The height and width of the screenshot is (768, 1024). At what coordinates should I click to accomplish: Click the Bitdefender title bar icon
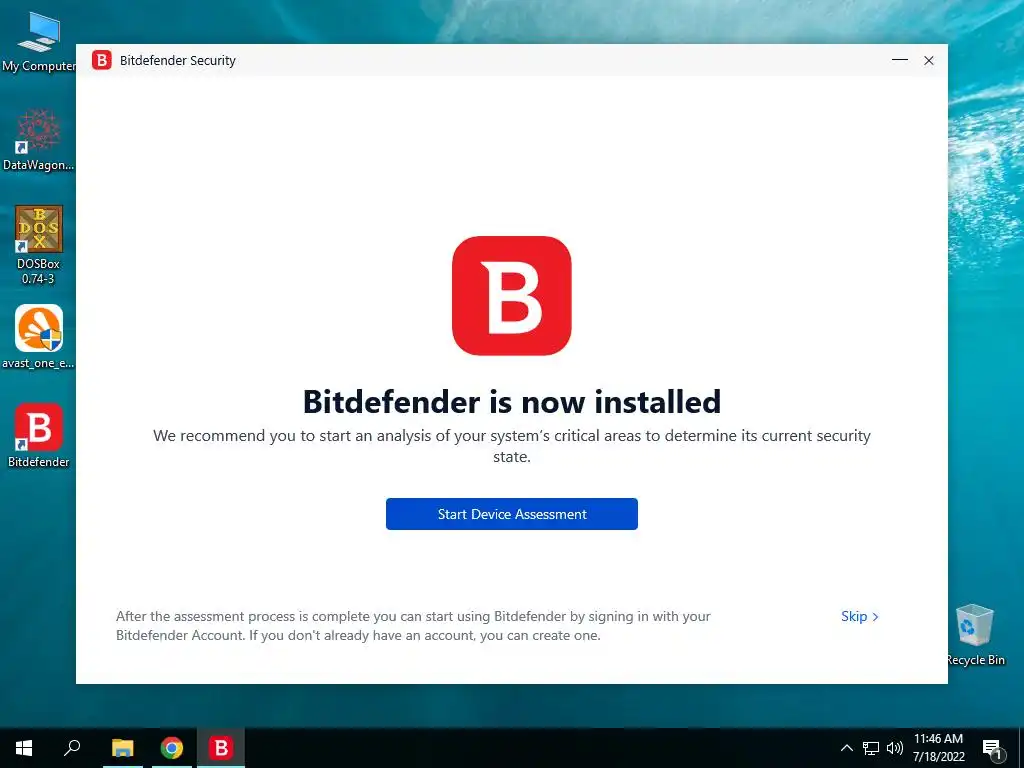tap(101, 60)
